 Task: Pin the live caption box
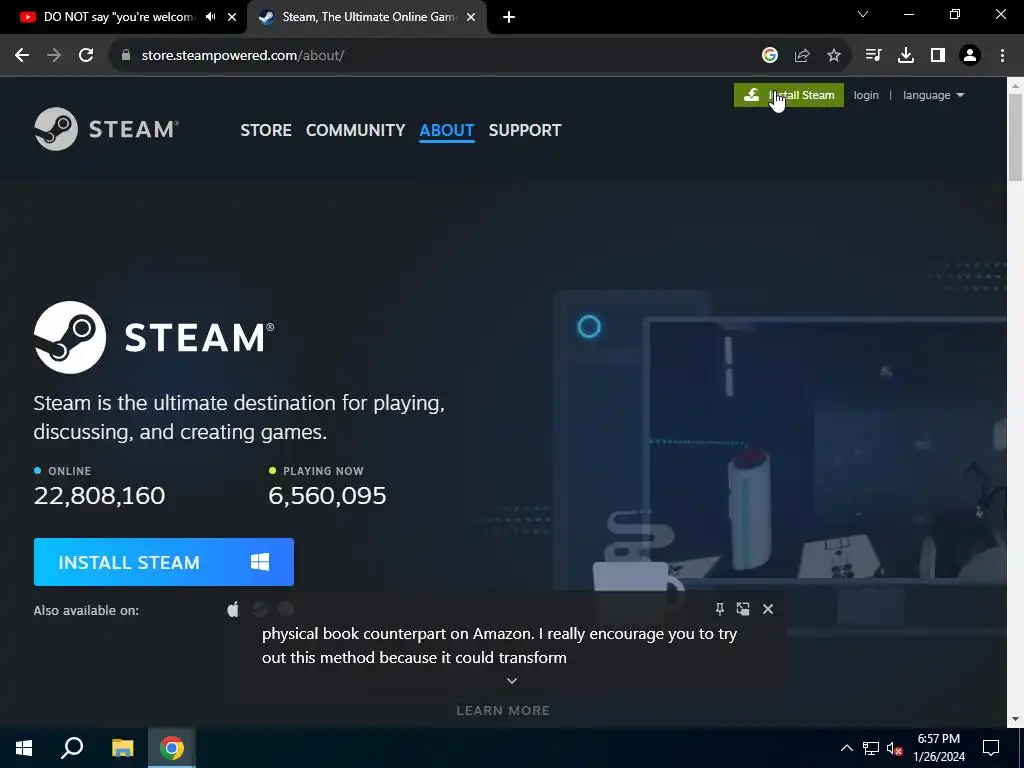click(720, 609)
